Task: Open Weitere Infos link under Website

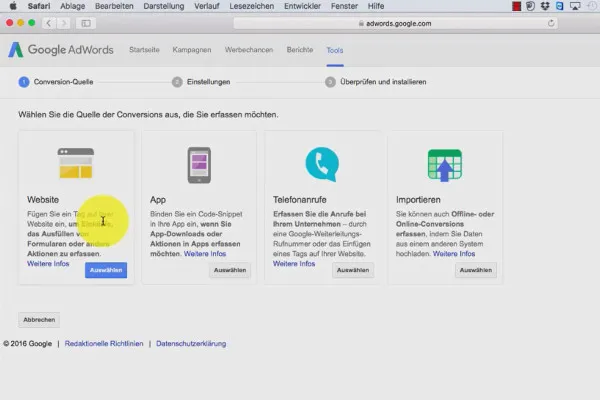Action: click(48, 264)
